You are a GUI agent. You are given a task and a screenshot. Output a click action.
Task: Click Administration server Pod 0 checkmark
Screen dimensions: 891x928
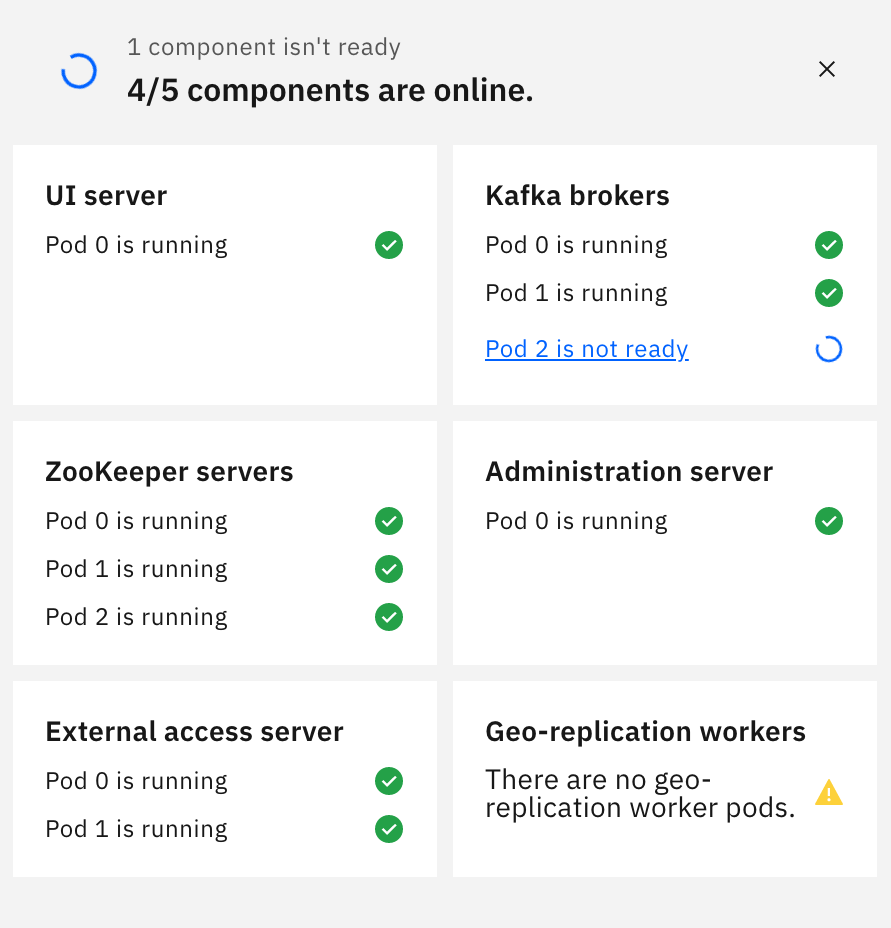(x=829, y=521)
